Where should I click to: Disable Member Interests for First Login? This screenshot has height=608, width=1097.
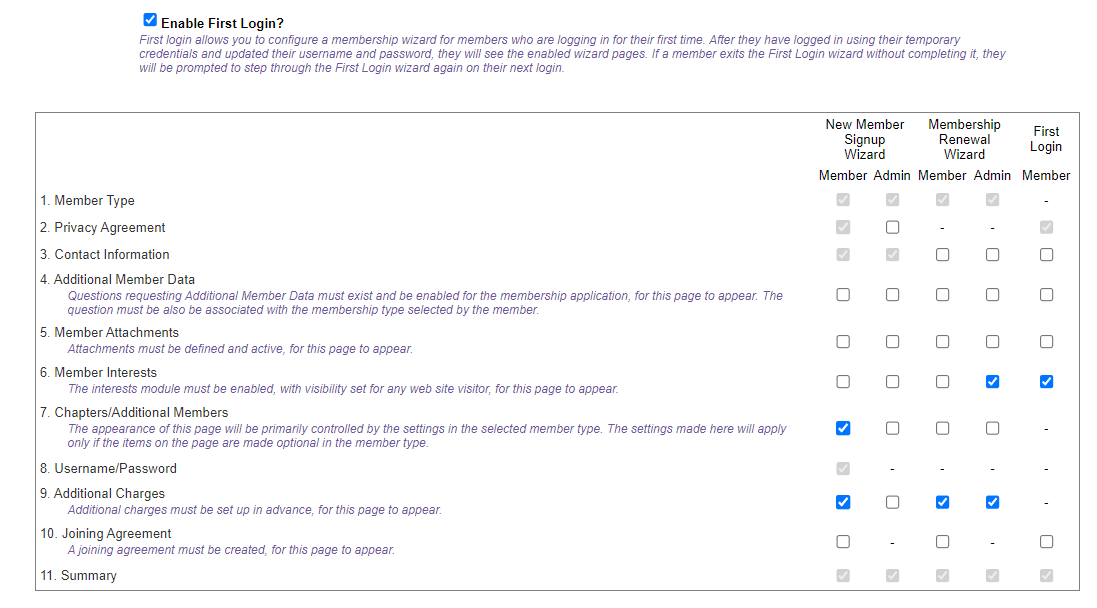tap(1046, 381)
